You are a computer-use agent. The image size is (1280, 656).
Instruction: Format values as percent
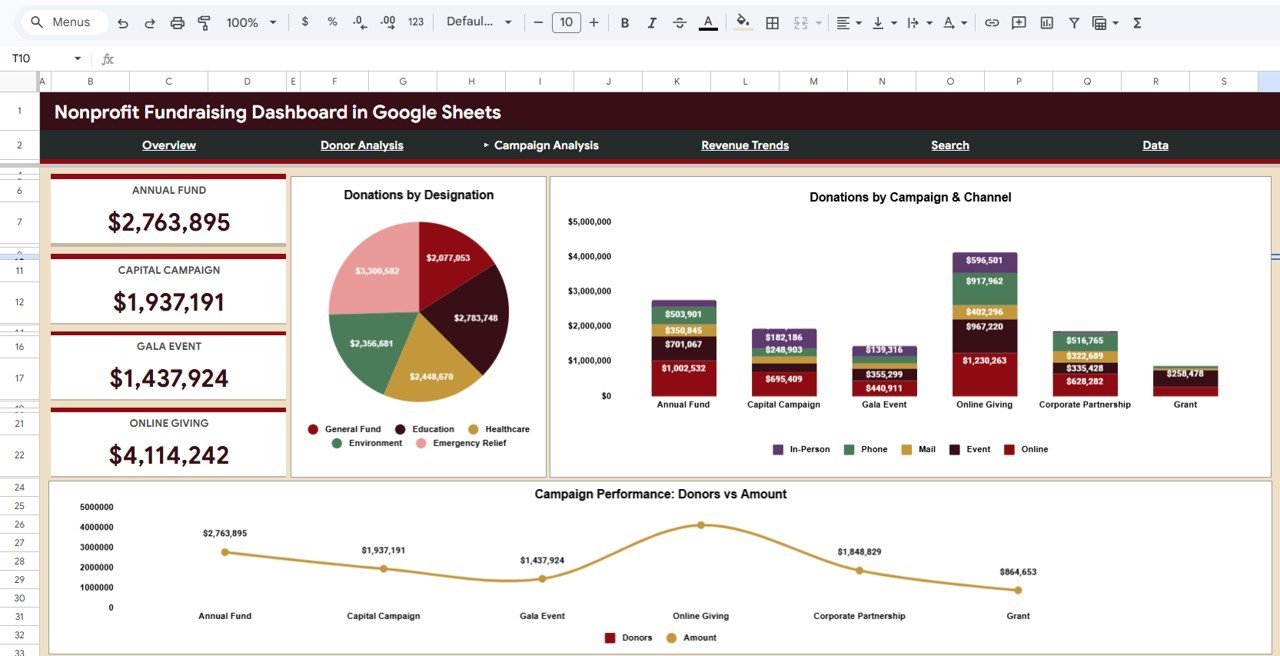332,21
